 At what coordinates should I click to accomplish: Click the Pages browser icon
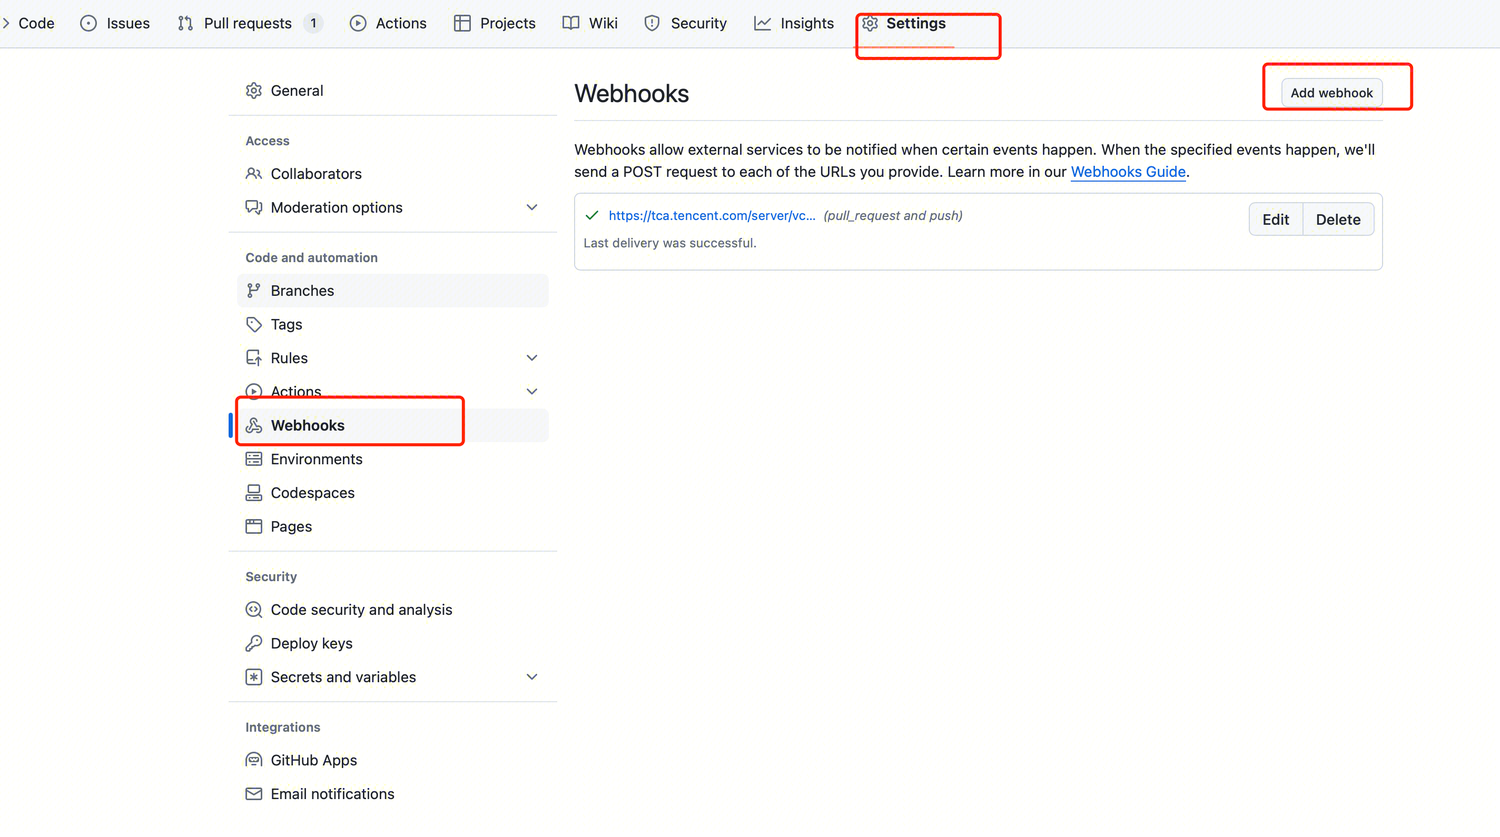click(254, 526)
